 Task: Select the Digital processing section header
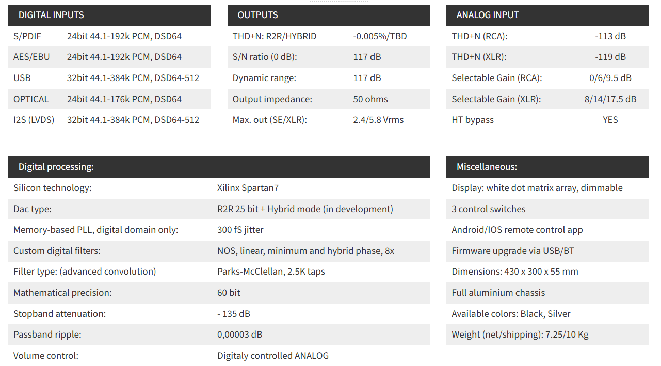pyautogui.click(x=219, y=167)
